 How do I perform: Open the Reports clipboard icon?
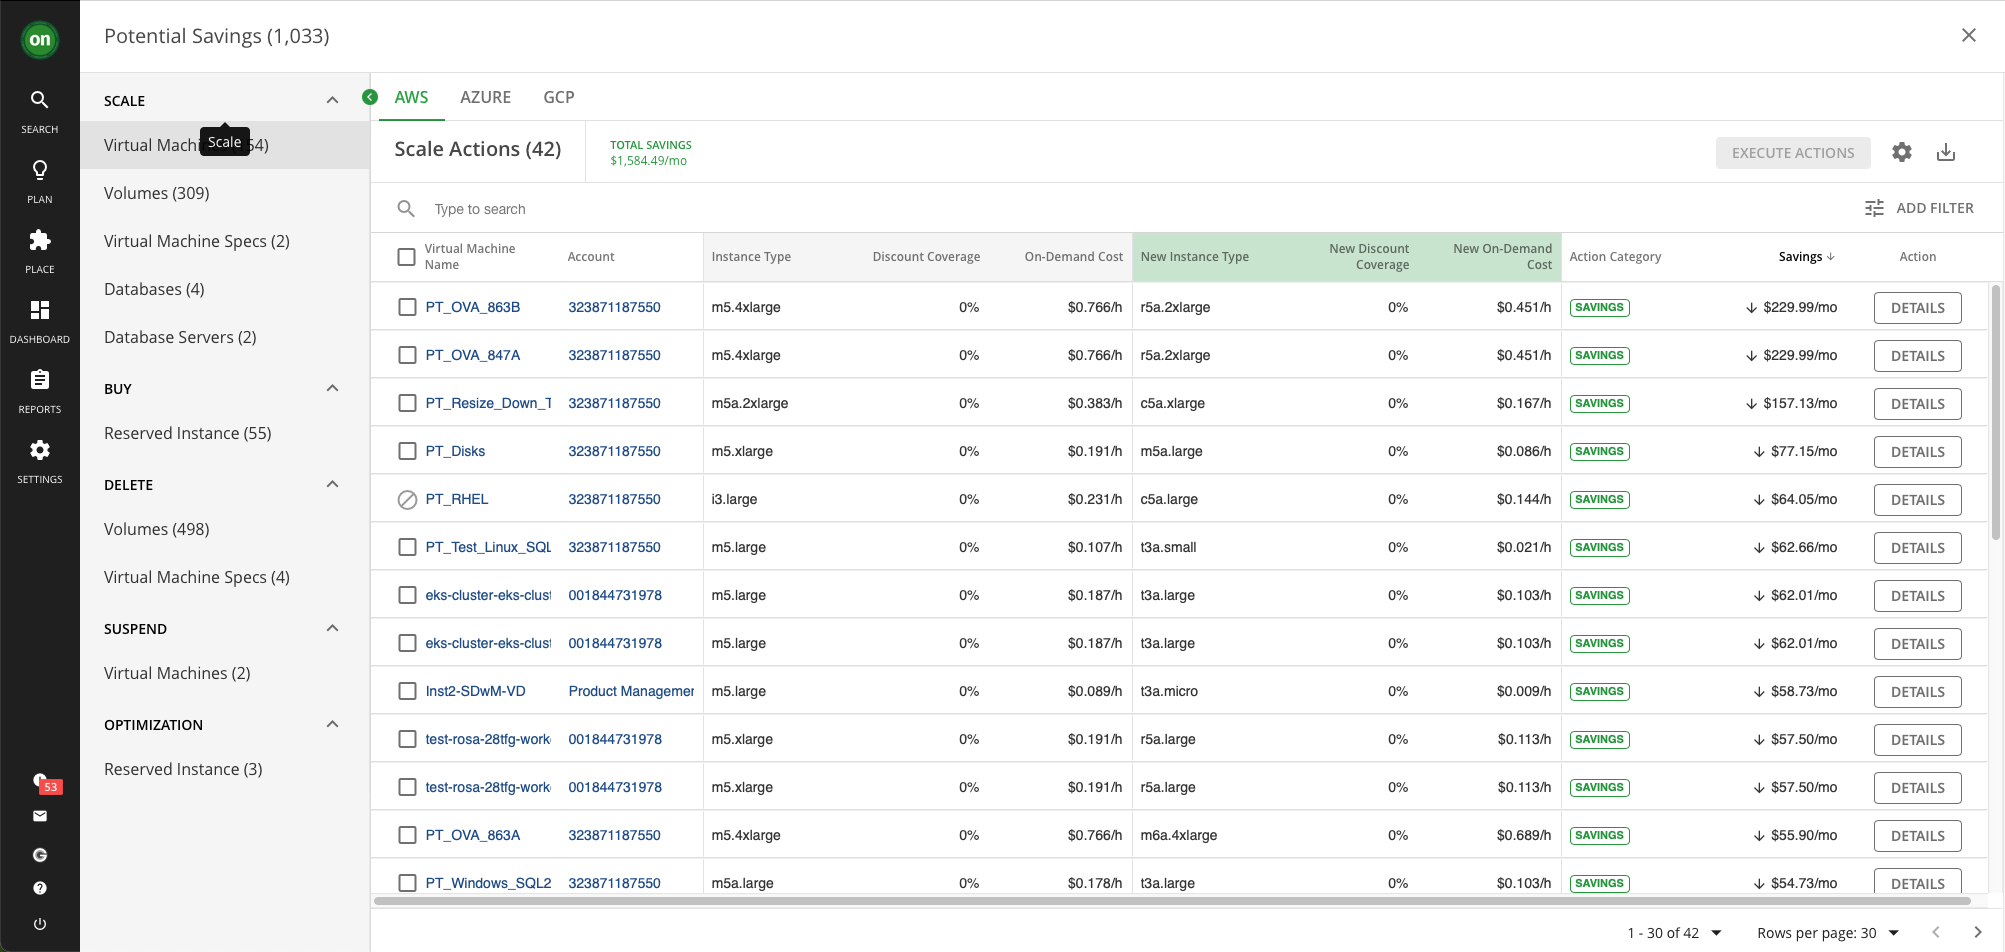pyautogui.click(x=39, y=390)
